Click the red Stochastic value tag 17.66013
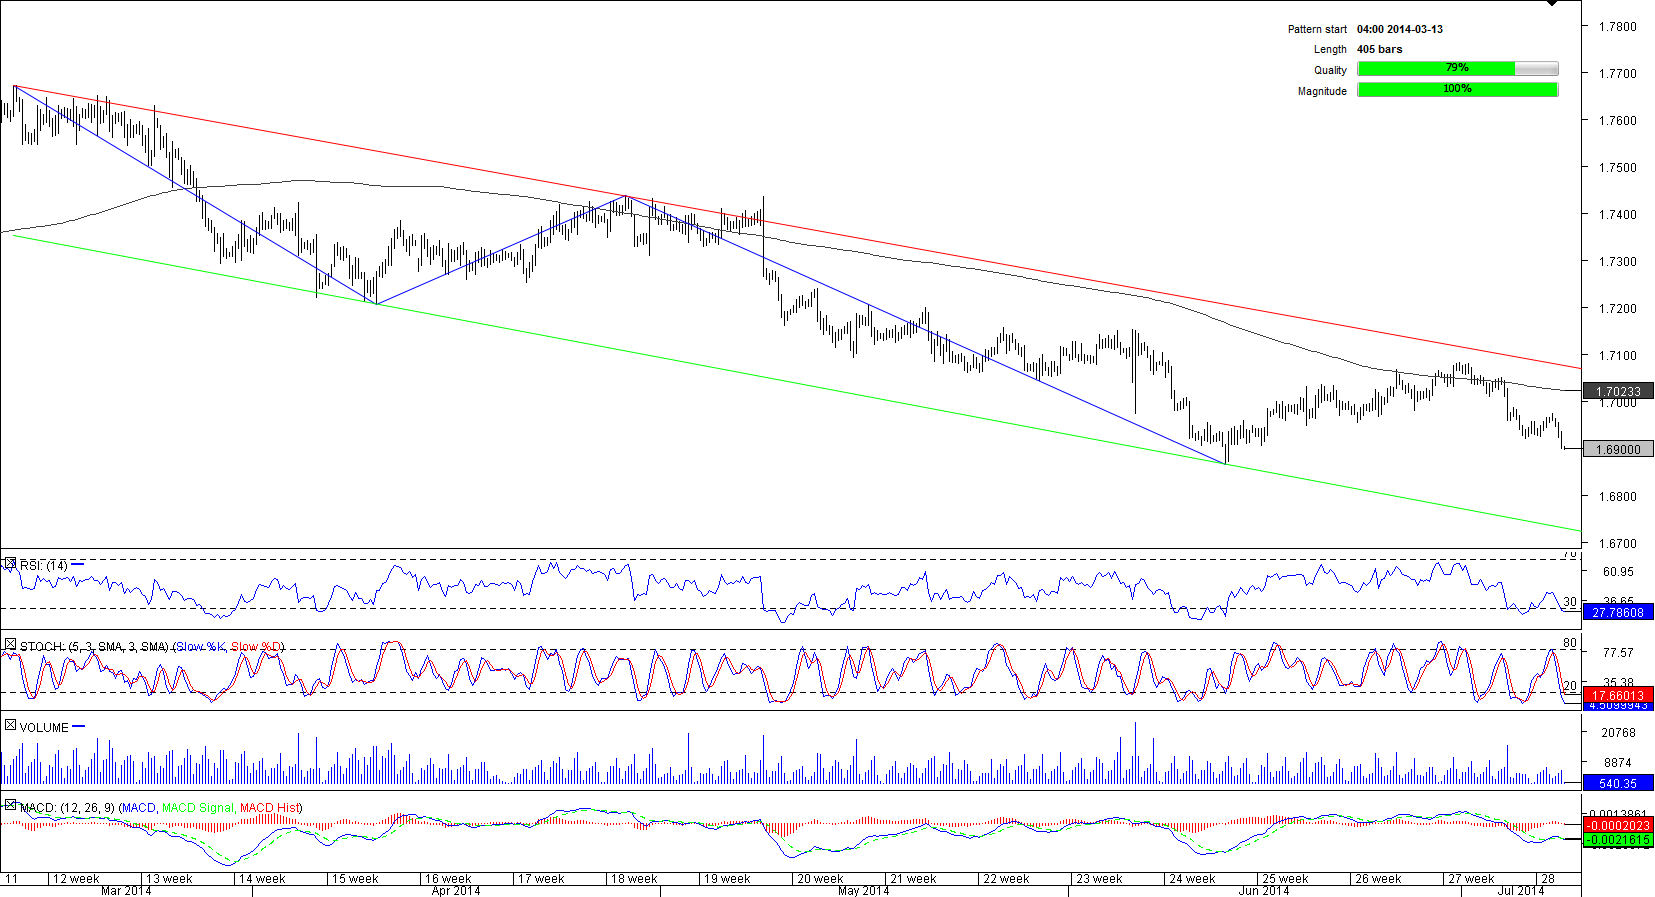This screenshot has height=897, width=1655. click(1617, 695)
